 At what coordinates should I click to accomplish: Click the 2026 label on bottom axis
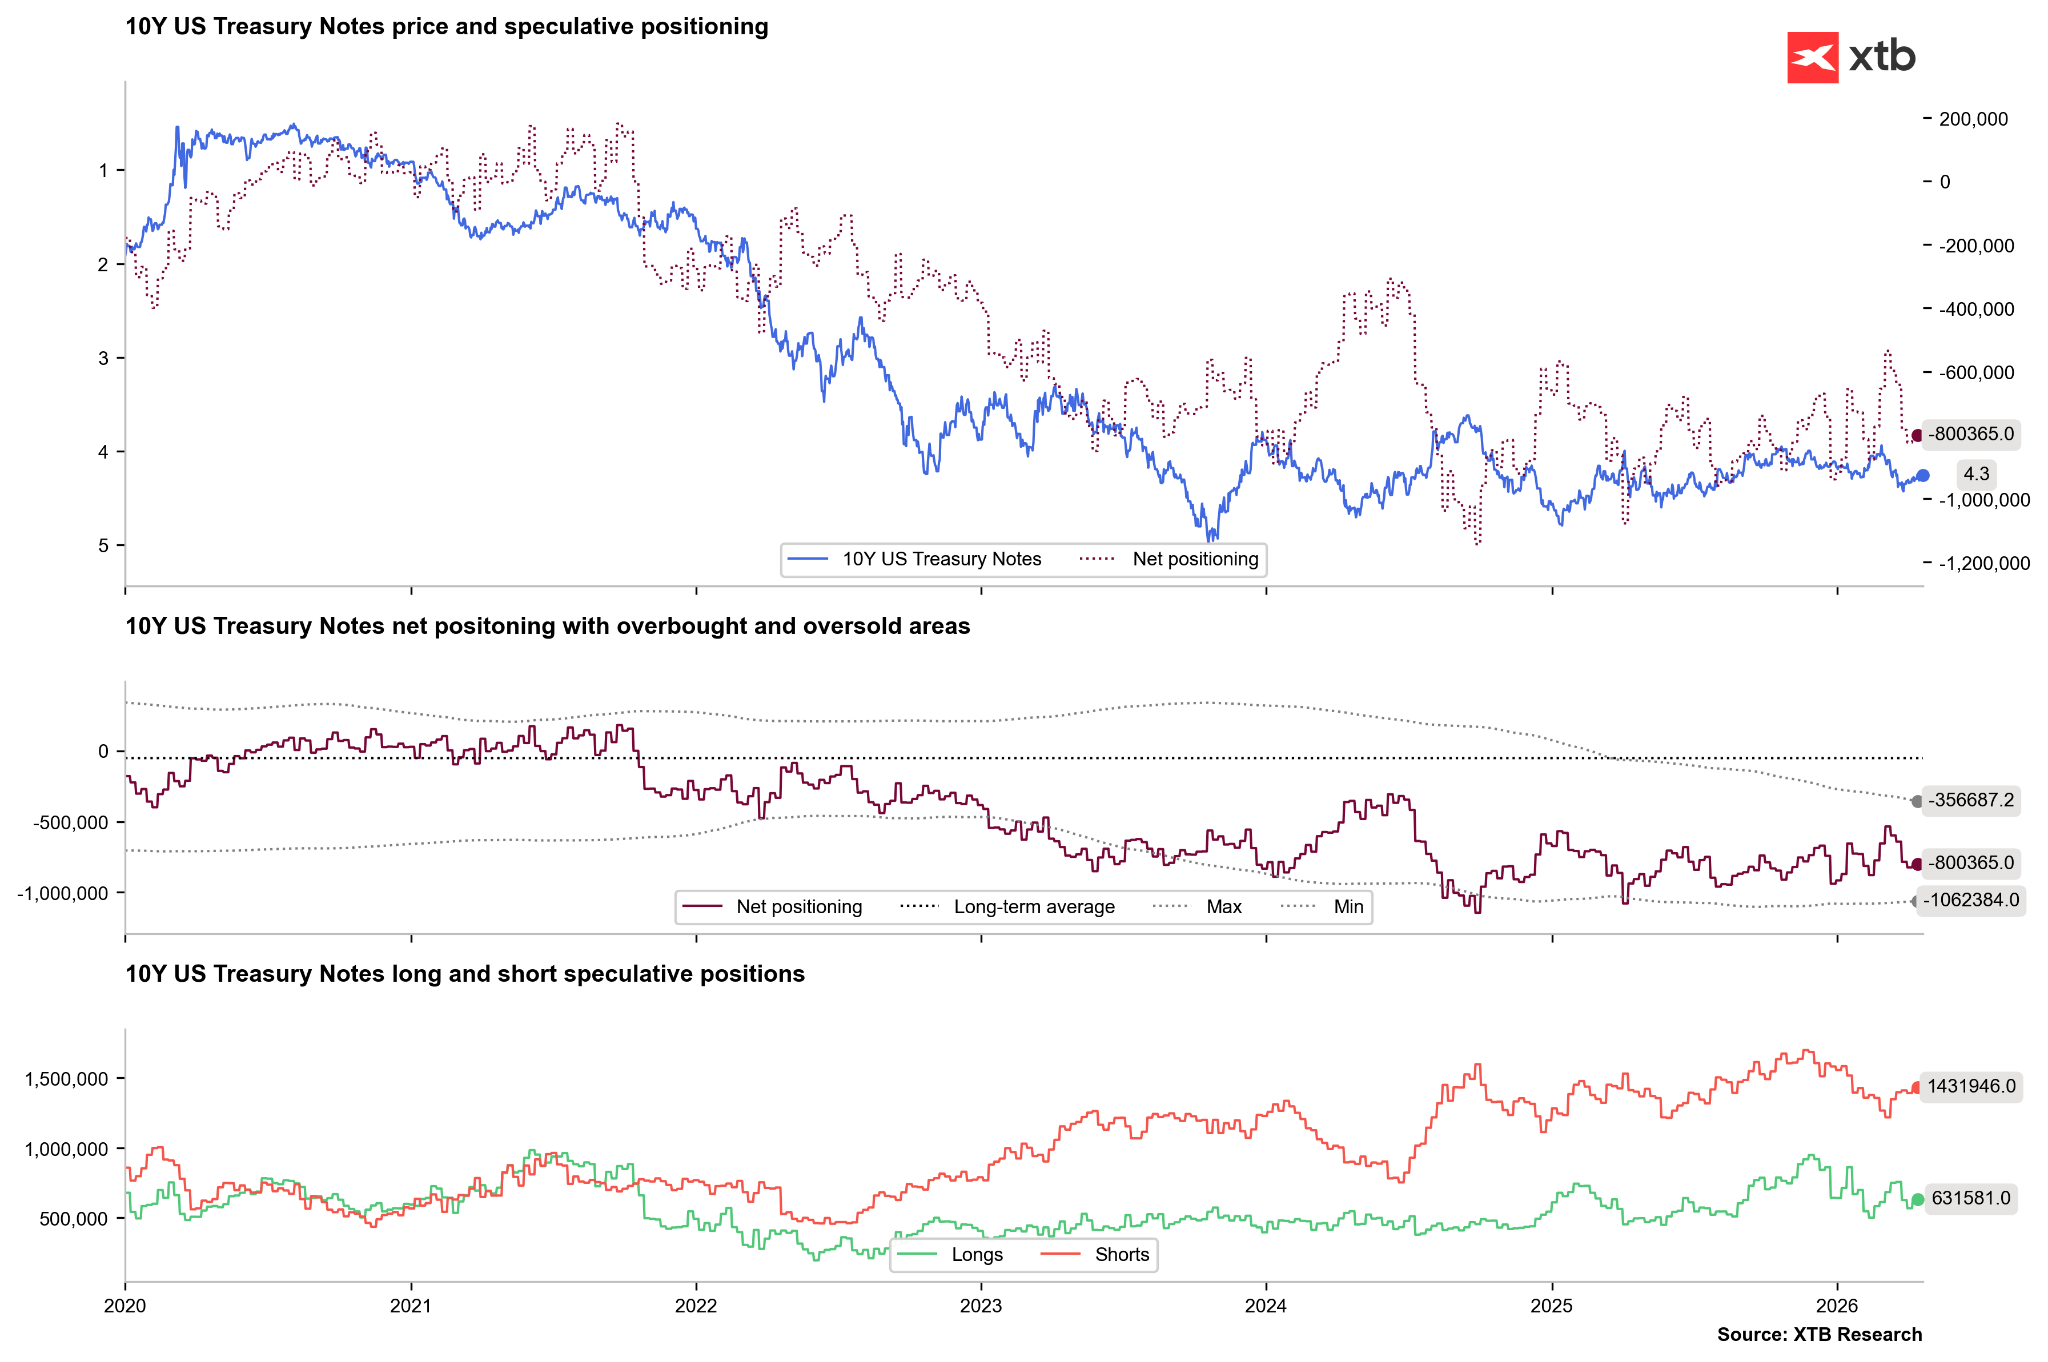pos(1837,1306)
